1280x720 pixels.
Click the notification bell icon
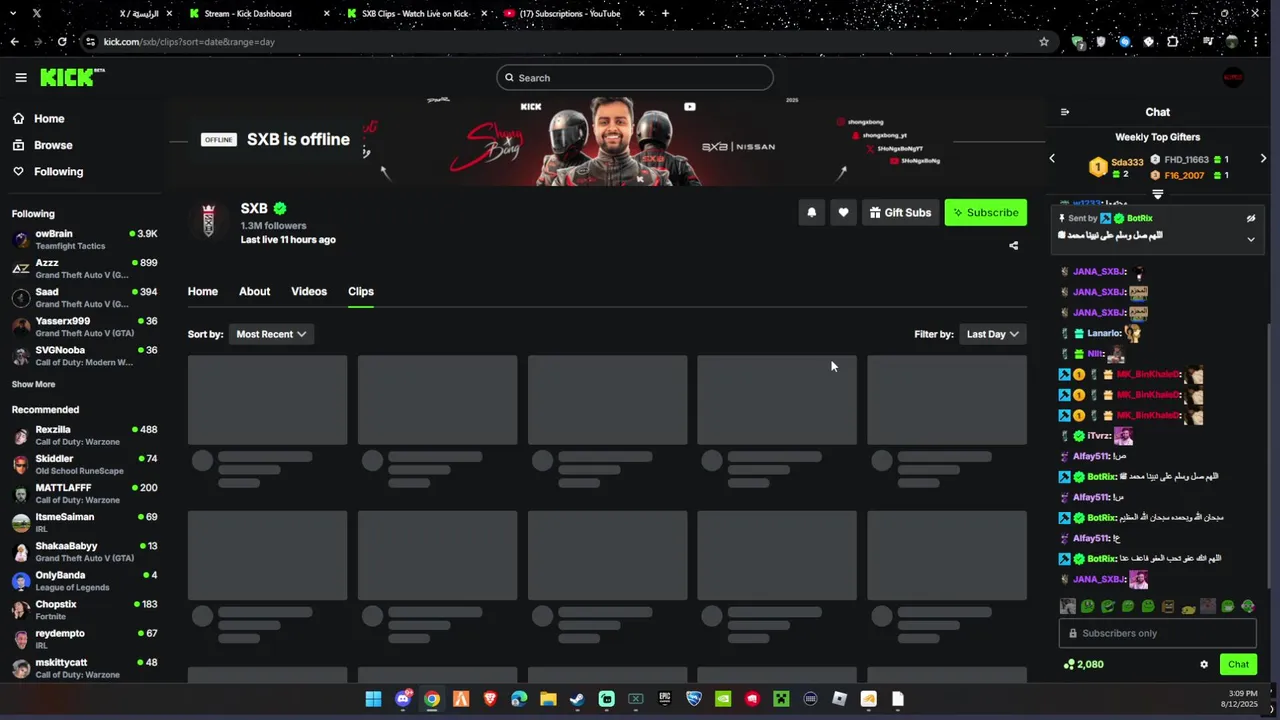click(x=812, y=212)
